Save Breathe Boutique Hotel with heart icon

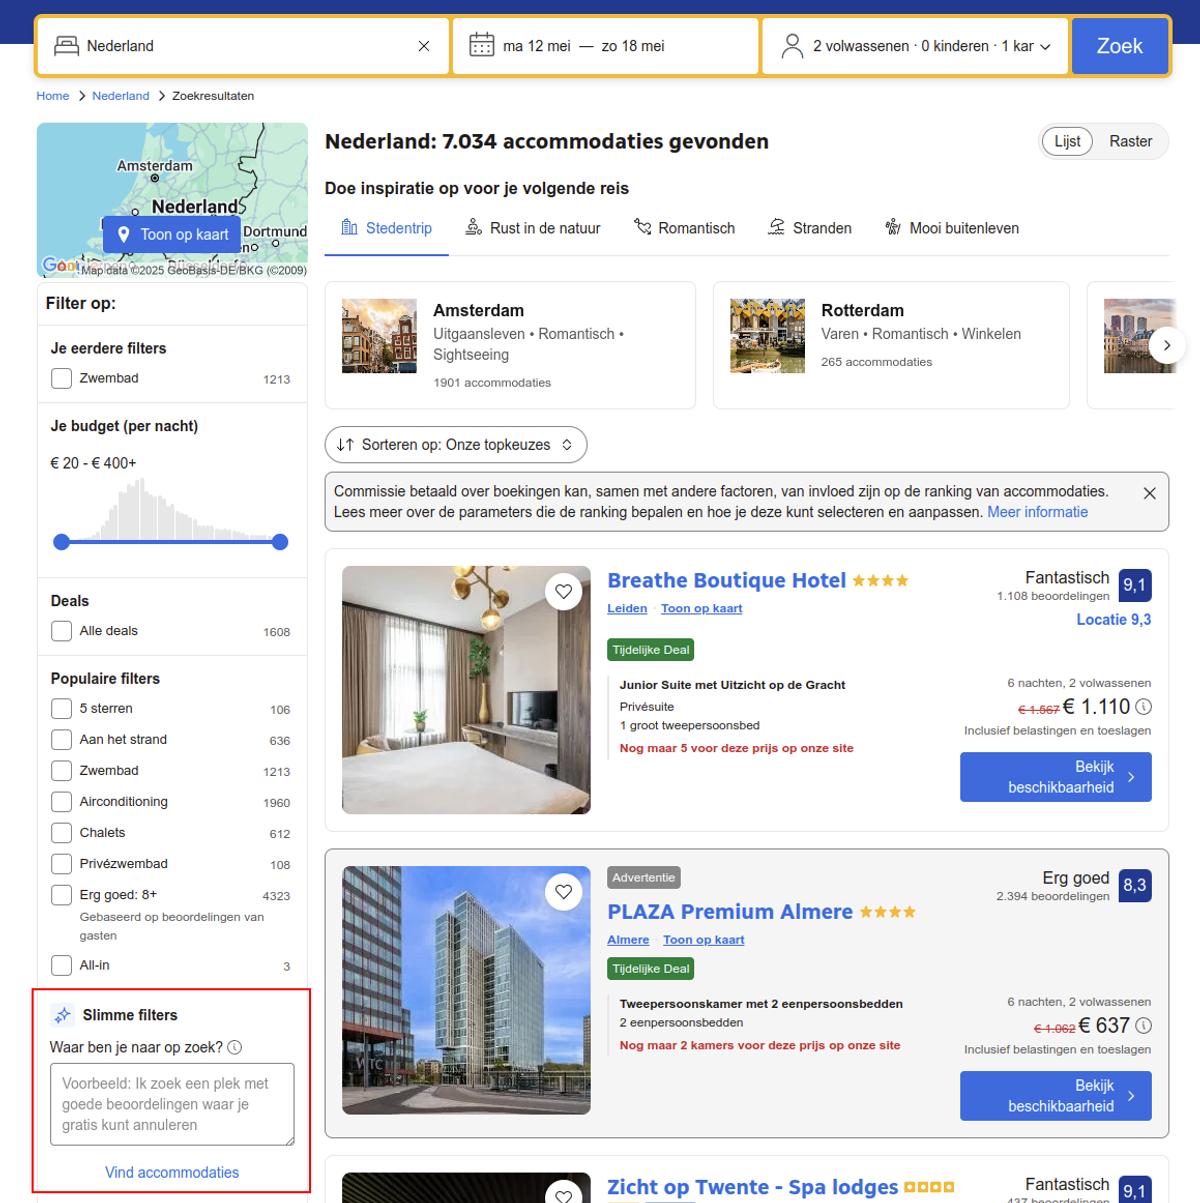[564, 592]
